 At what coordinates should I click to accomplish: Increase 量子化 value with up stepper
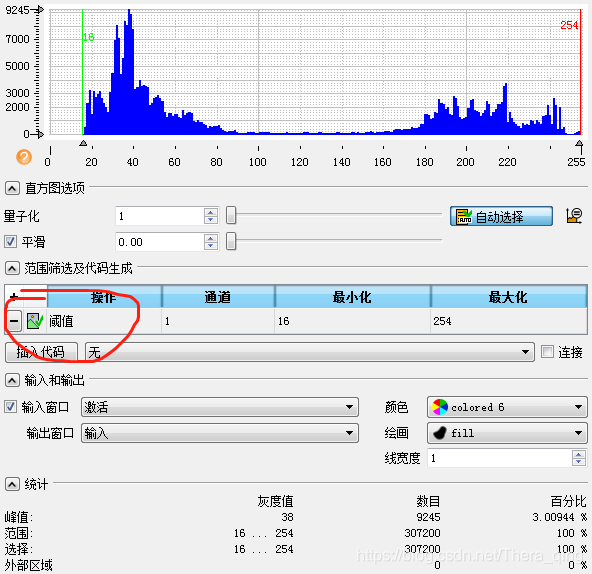click(x=211, y=212)
